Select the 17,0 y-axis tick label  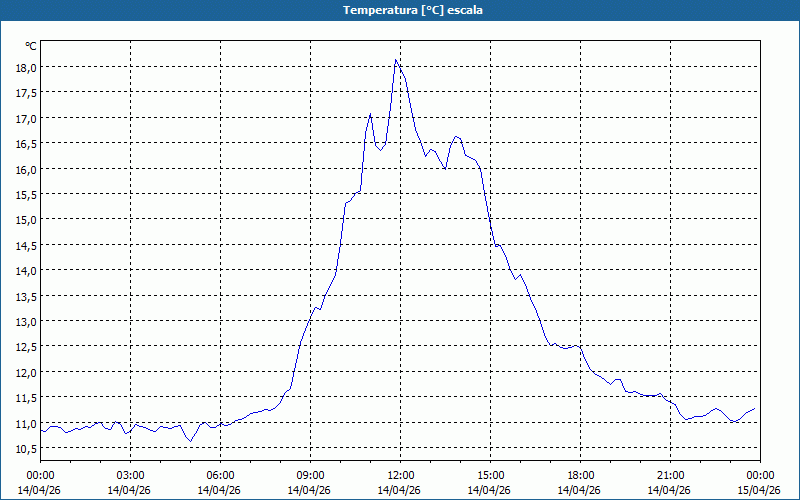25,118
